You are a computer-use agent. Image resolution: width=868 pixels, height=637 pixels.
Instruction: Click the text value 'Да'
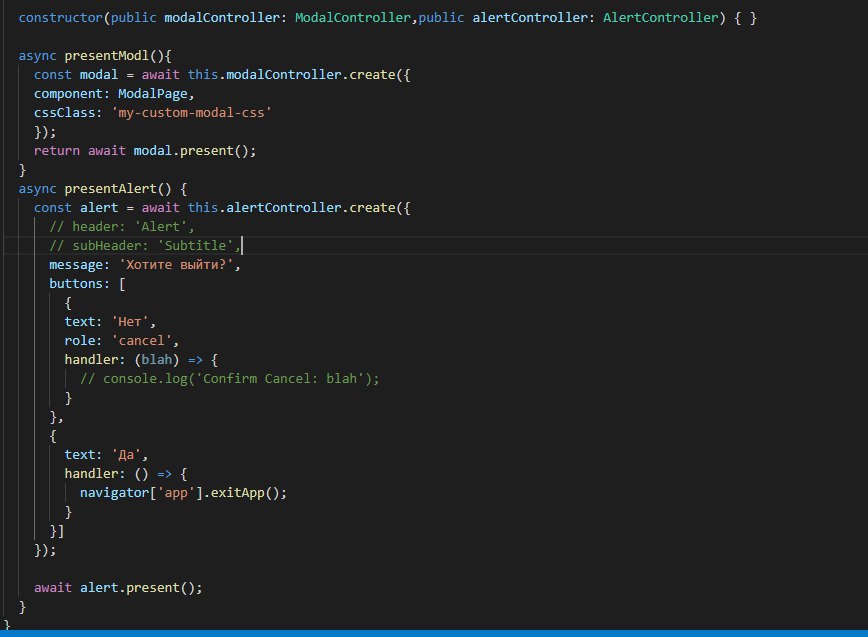[x=126, y=455]
